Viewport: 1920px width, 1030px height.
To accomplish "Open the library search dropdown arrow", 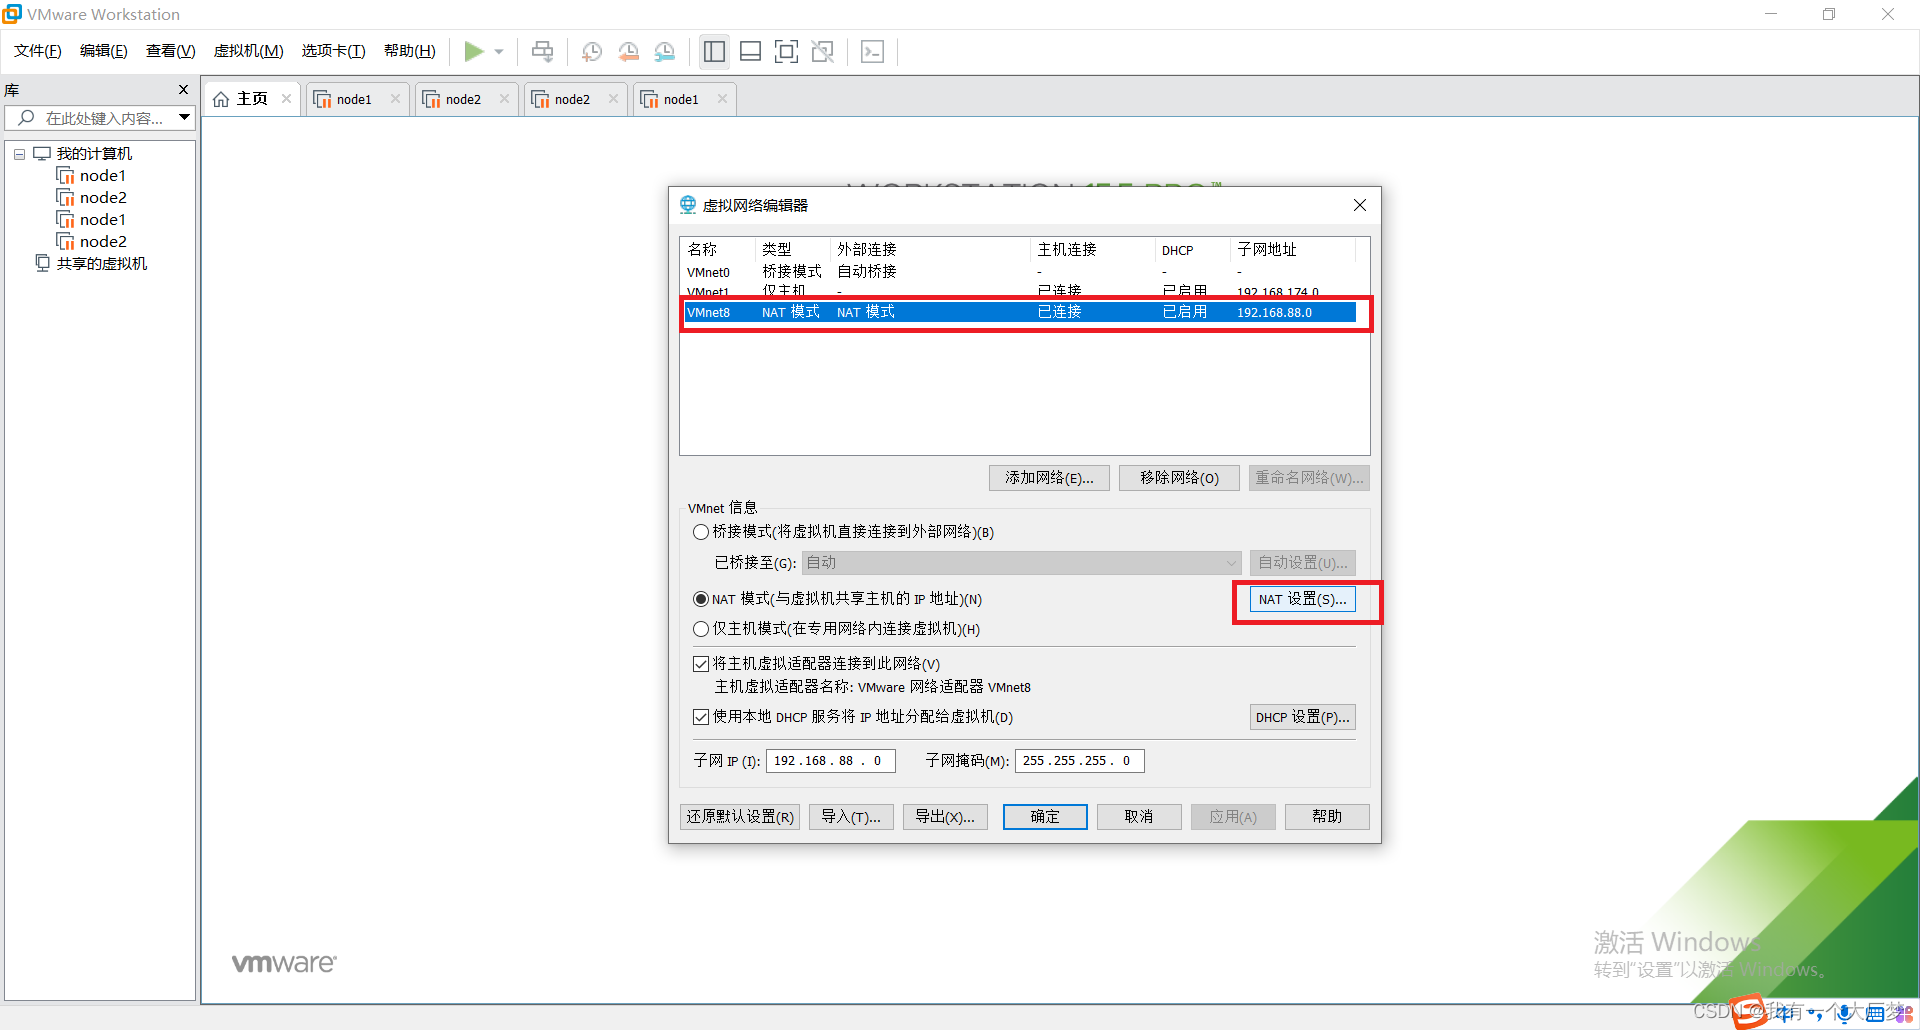I will (x=185, y=118).
